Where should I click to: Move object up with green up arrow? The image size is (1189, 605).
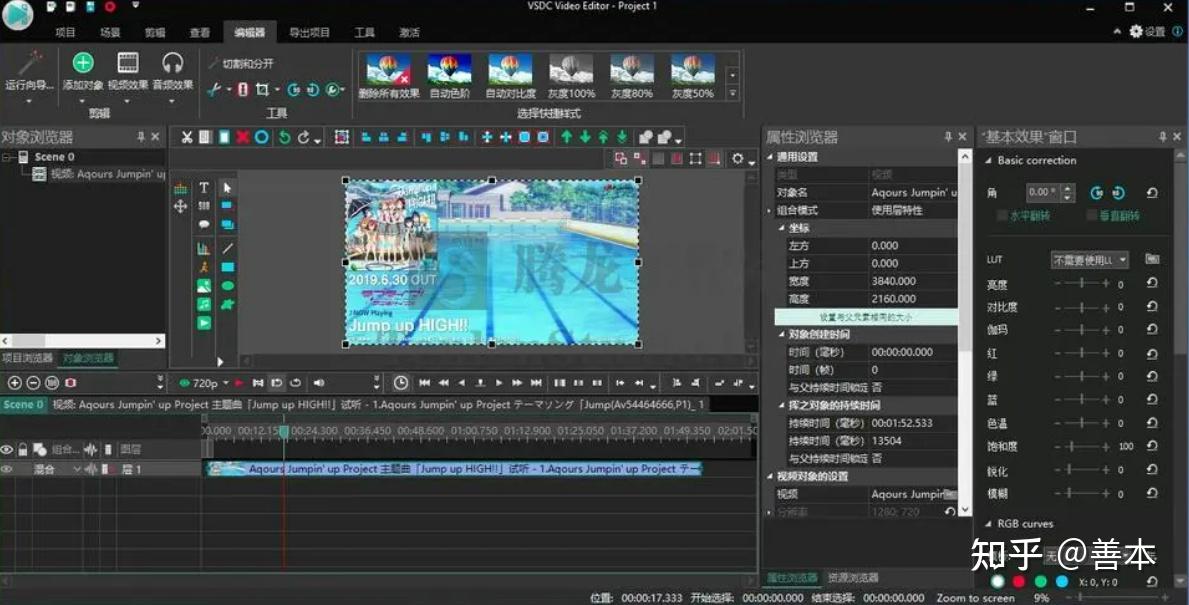[566, 137]
